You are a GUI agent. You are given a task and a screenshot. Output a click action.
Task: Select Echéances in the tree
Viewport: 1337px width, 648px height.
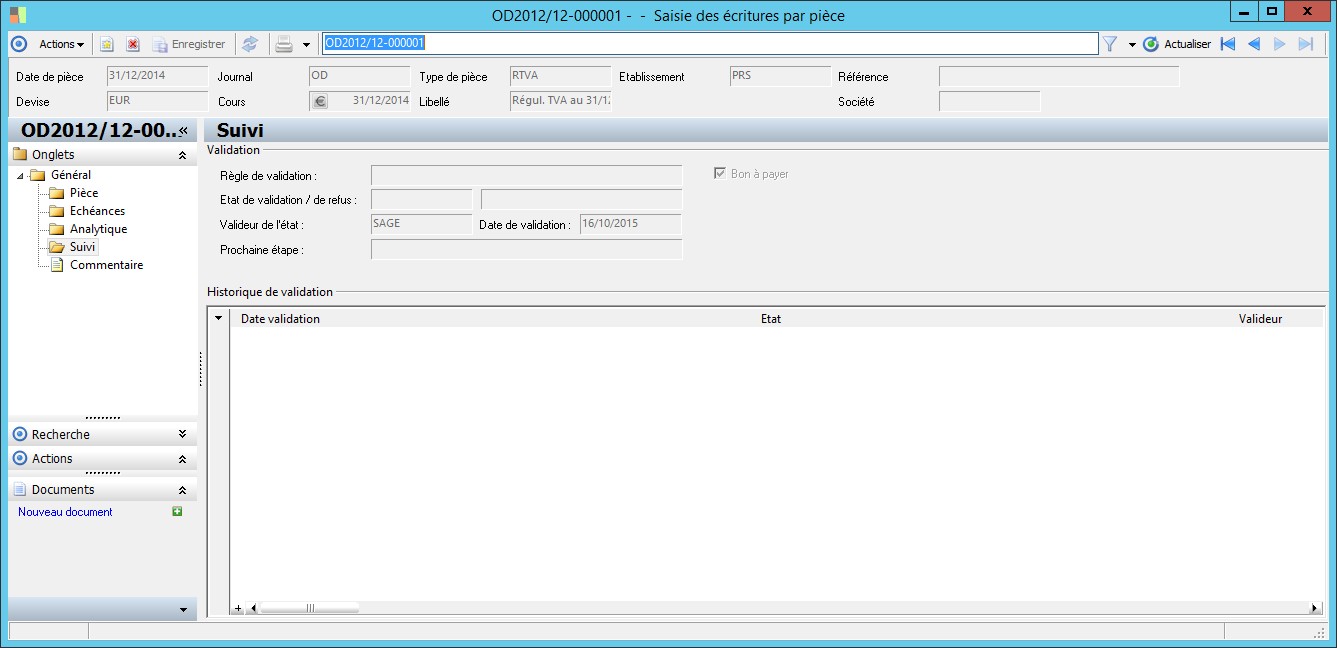[x=97, y=211]
